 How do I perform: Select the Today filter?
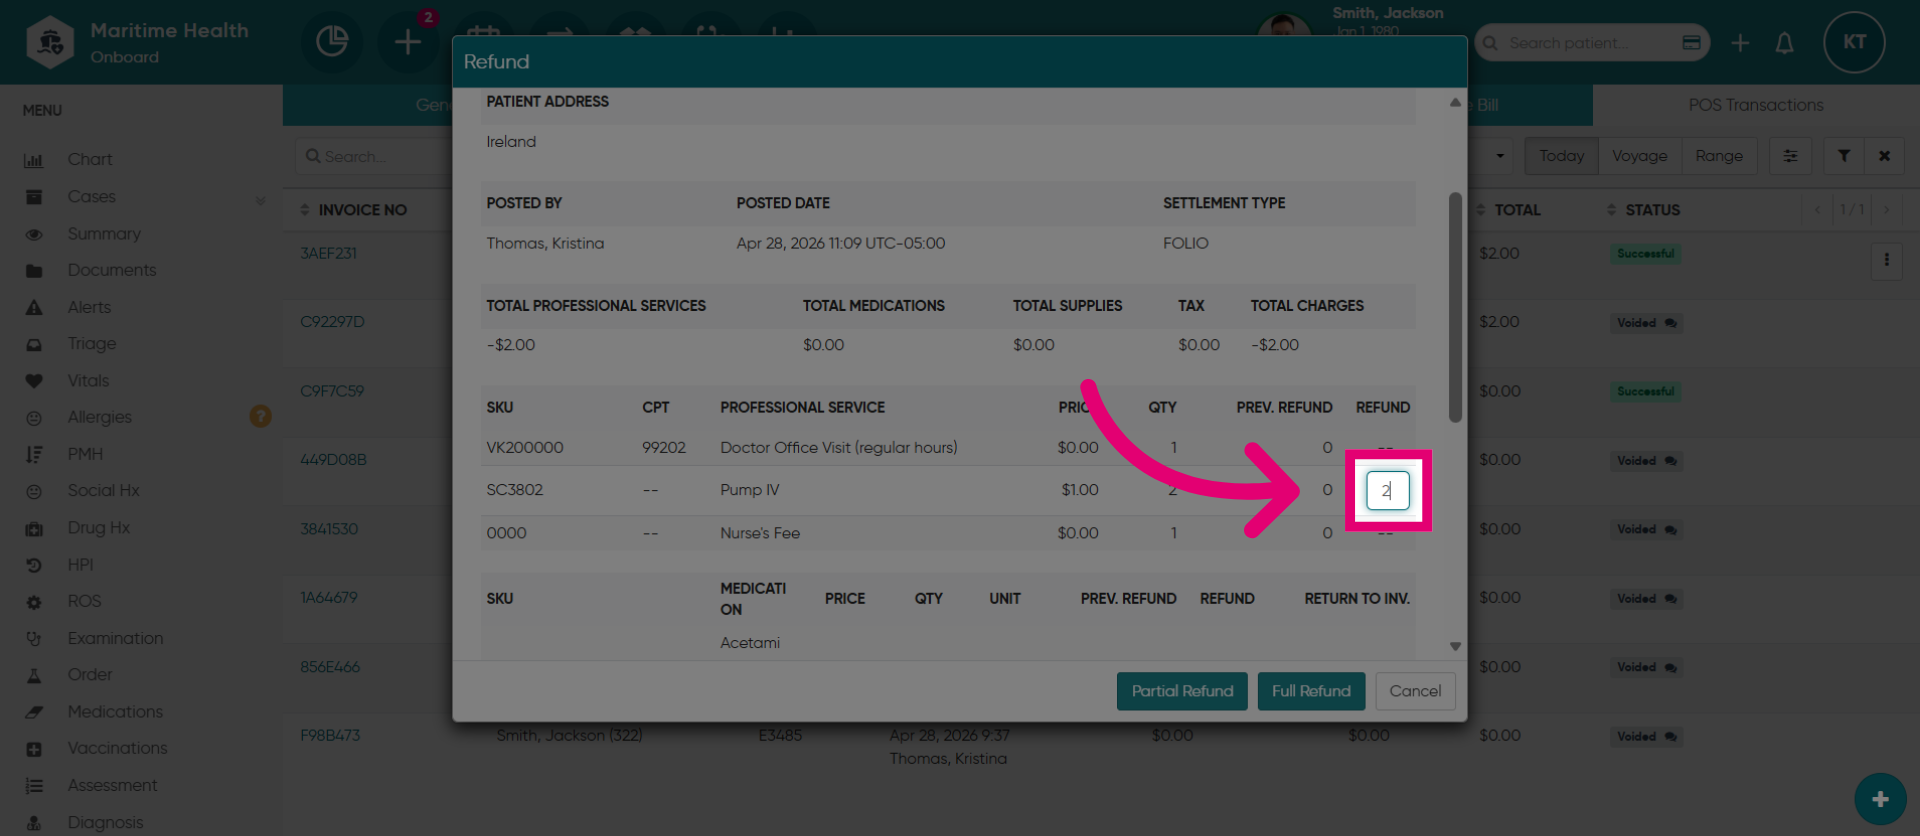coord(1561,156)
